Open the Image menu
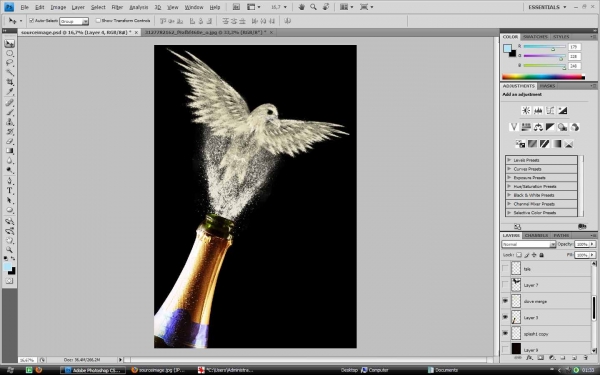This screenshot has width=600, height=375. [x=58, y=7]
